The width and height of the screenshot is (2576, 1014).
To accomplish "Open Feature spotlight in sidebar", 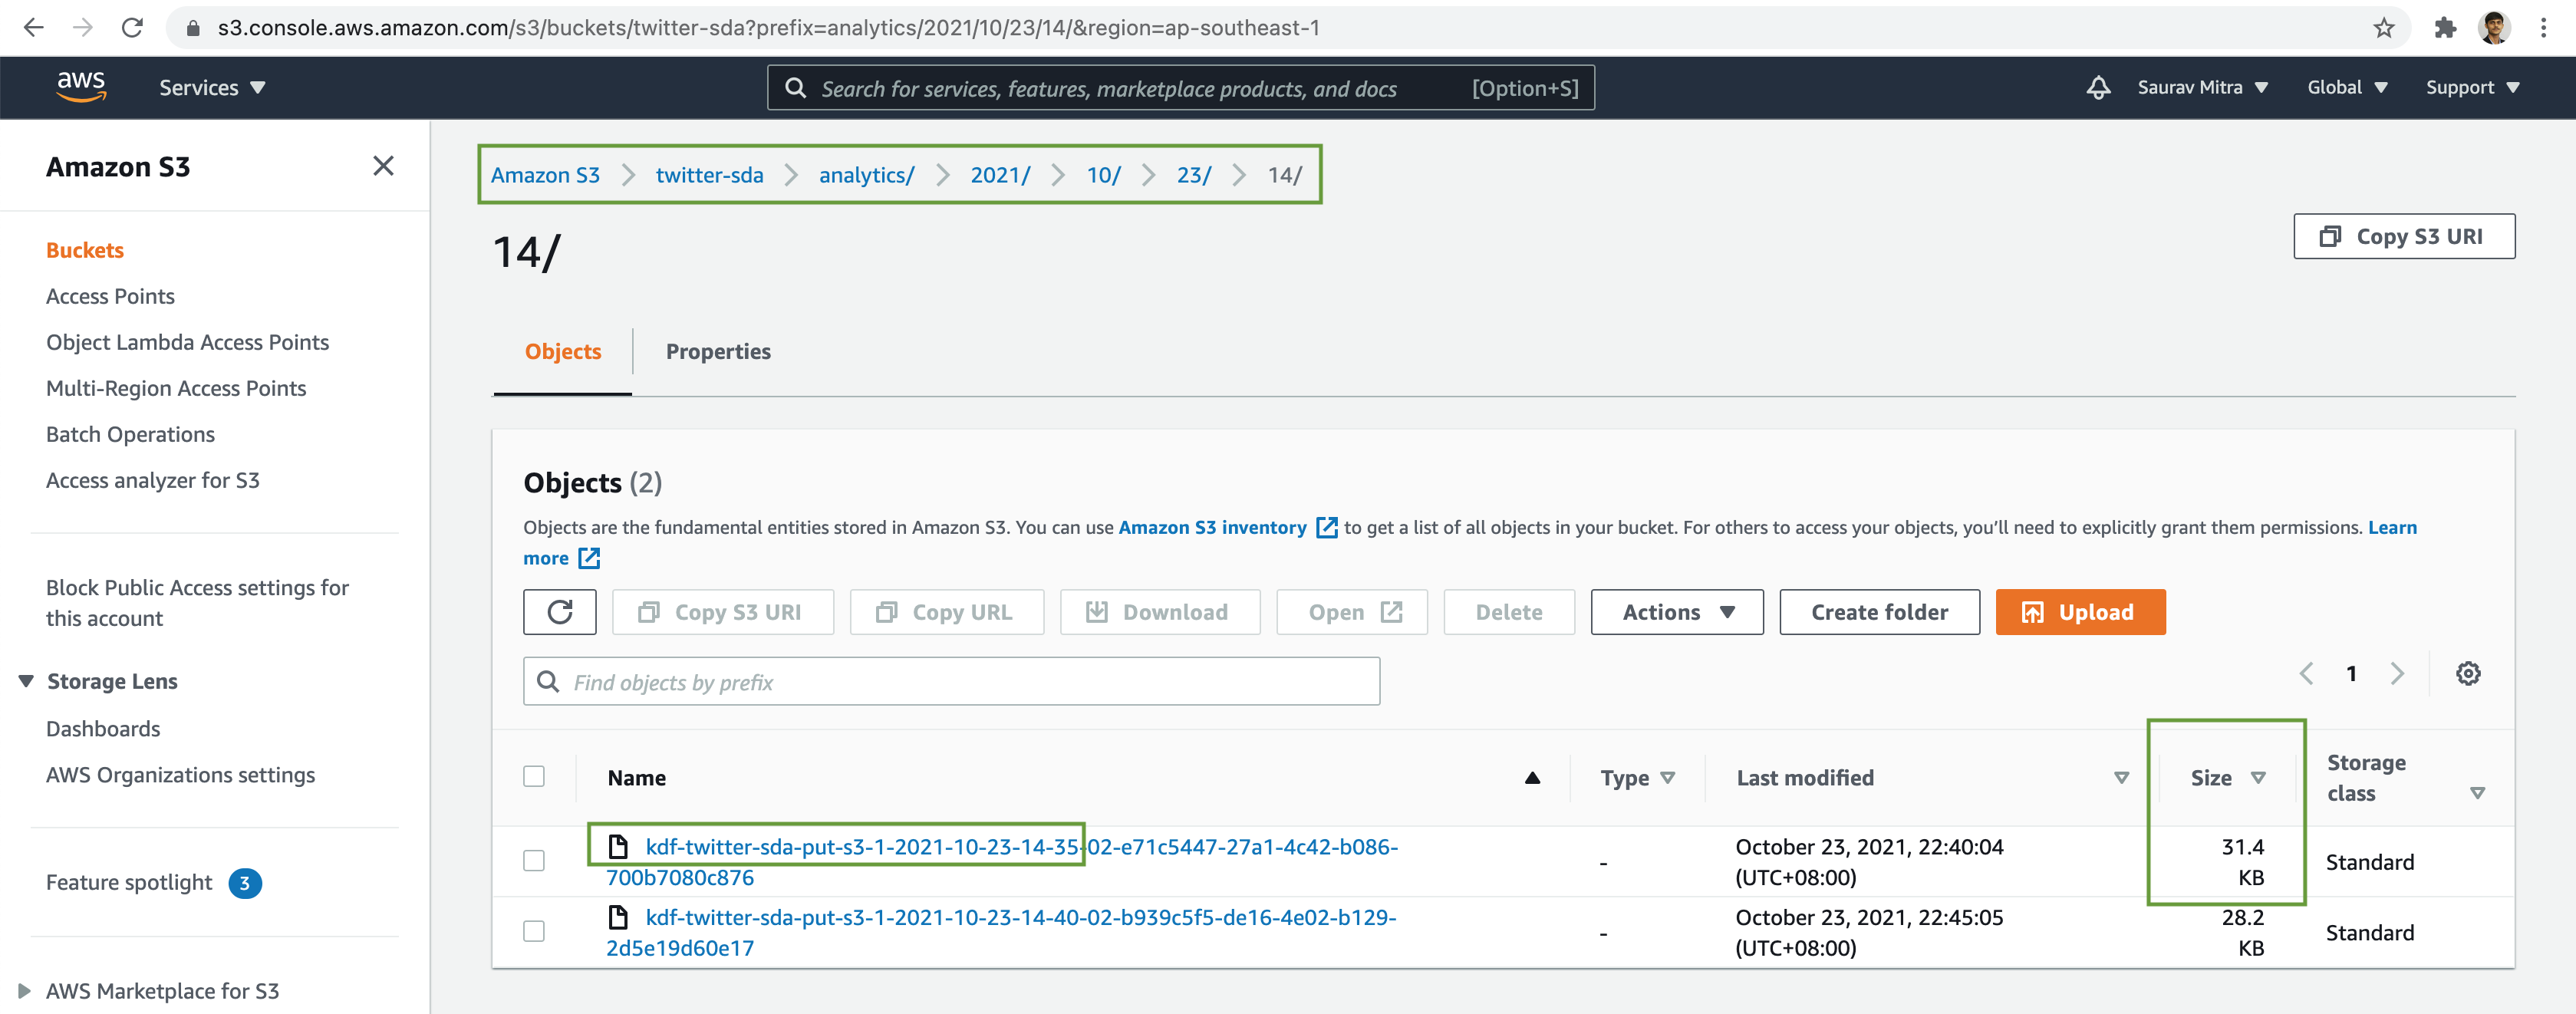I will [129, 883].
